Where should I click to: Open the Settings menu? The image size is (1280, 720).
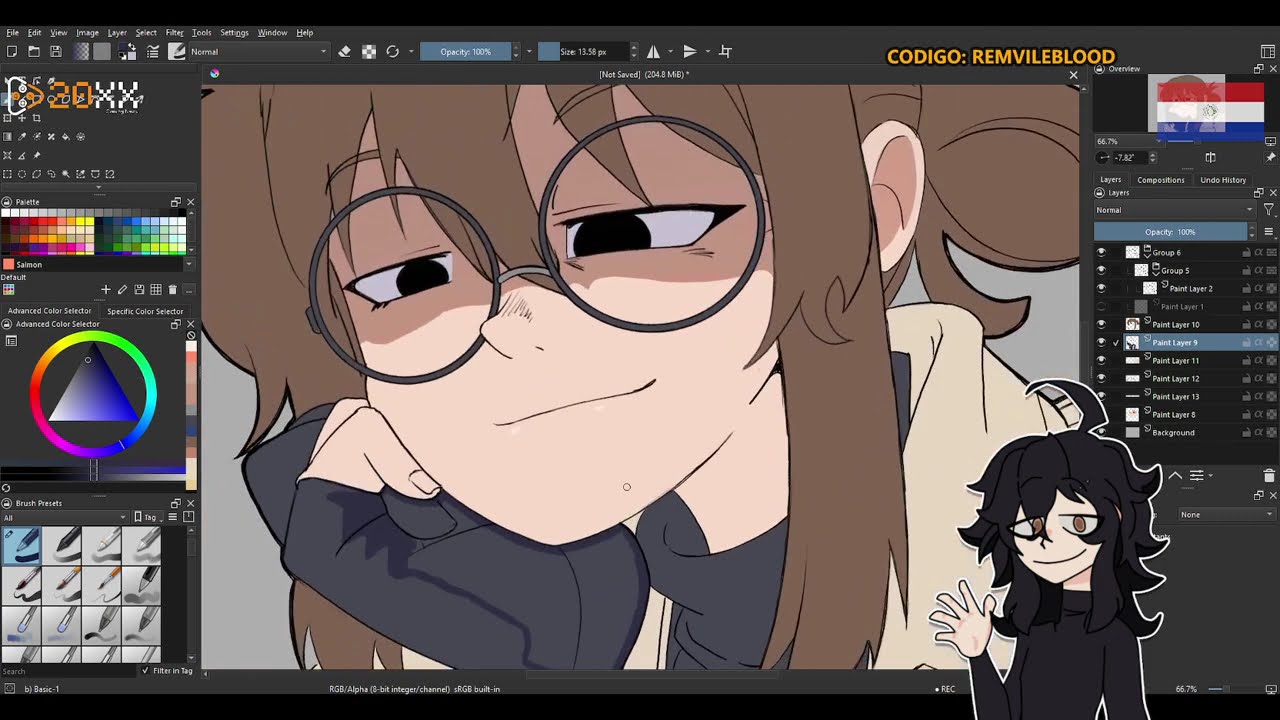pyautogui.click(x=234, y=33)
